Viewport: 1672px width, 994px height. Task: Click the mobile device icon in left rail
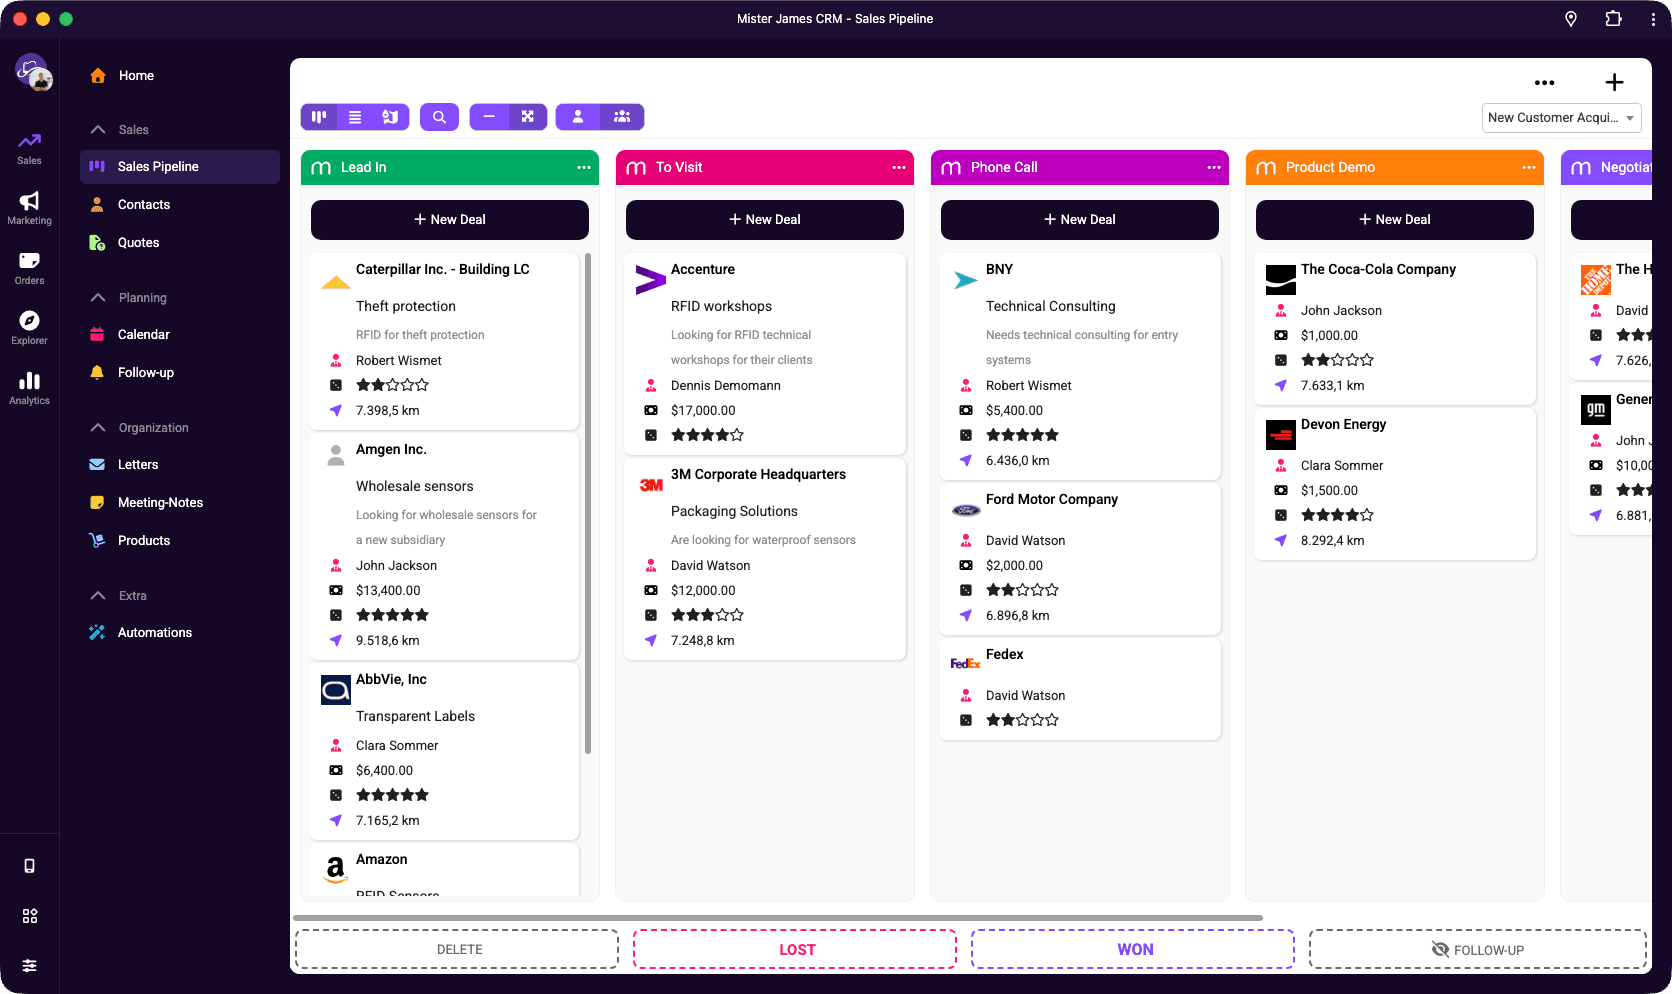pyautogui.click(x=30, y=866)
